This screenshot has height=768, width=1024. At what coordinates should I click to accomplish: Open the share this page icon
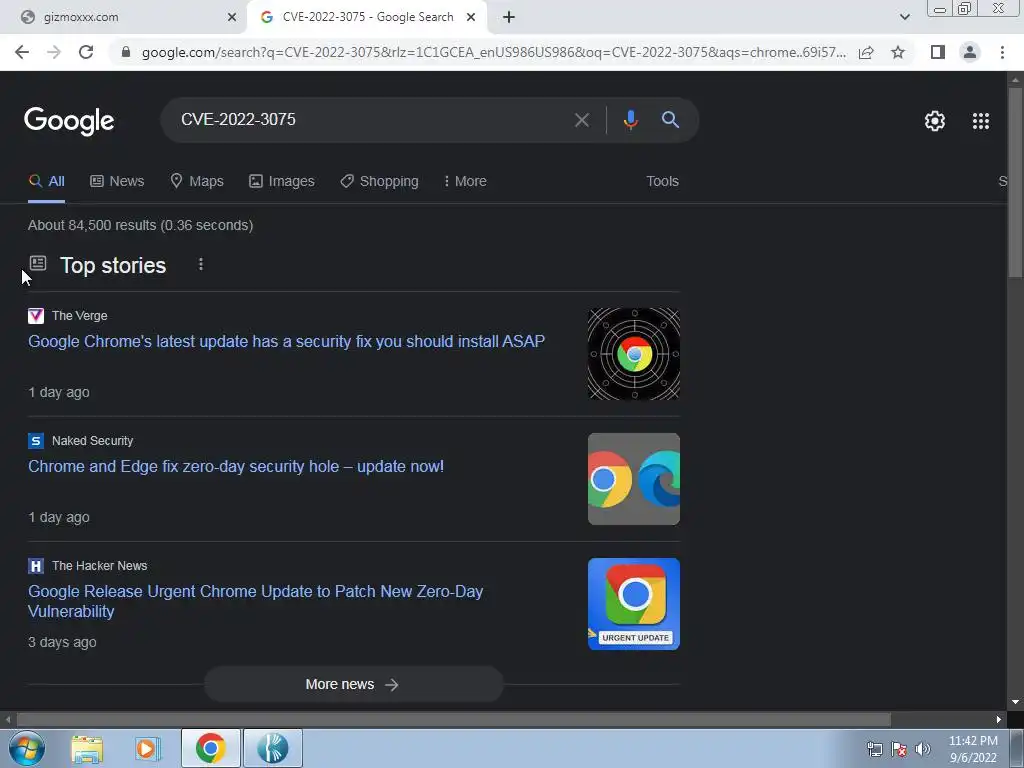click(x=866, y=52)
